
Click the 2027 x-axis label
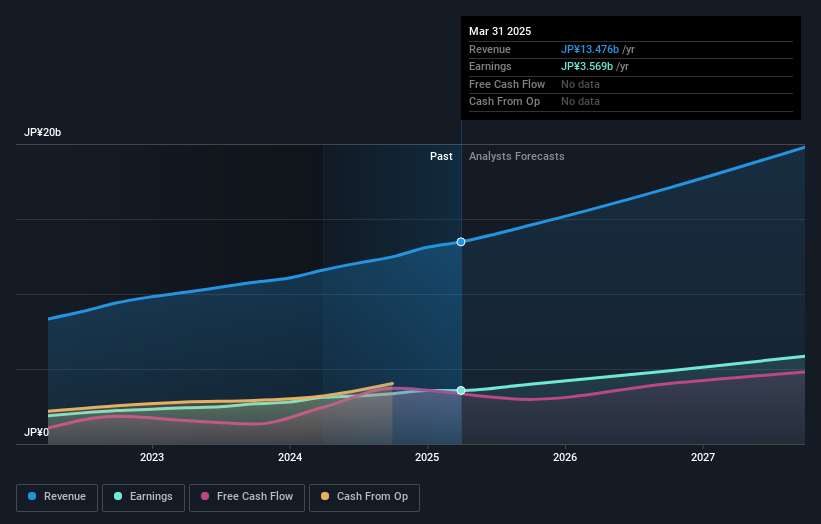(703, 458)
